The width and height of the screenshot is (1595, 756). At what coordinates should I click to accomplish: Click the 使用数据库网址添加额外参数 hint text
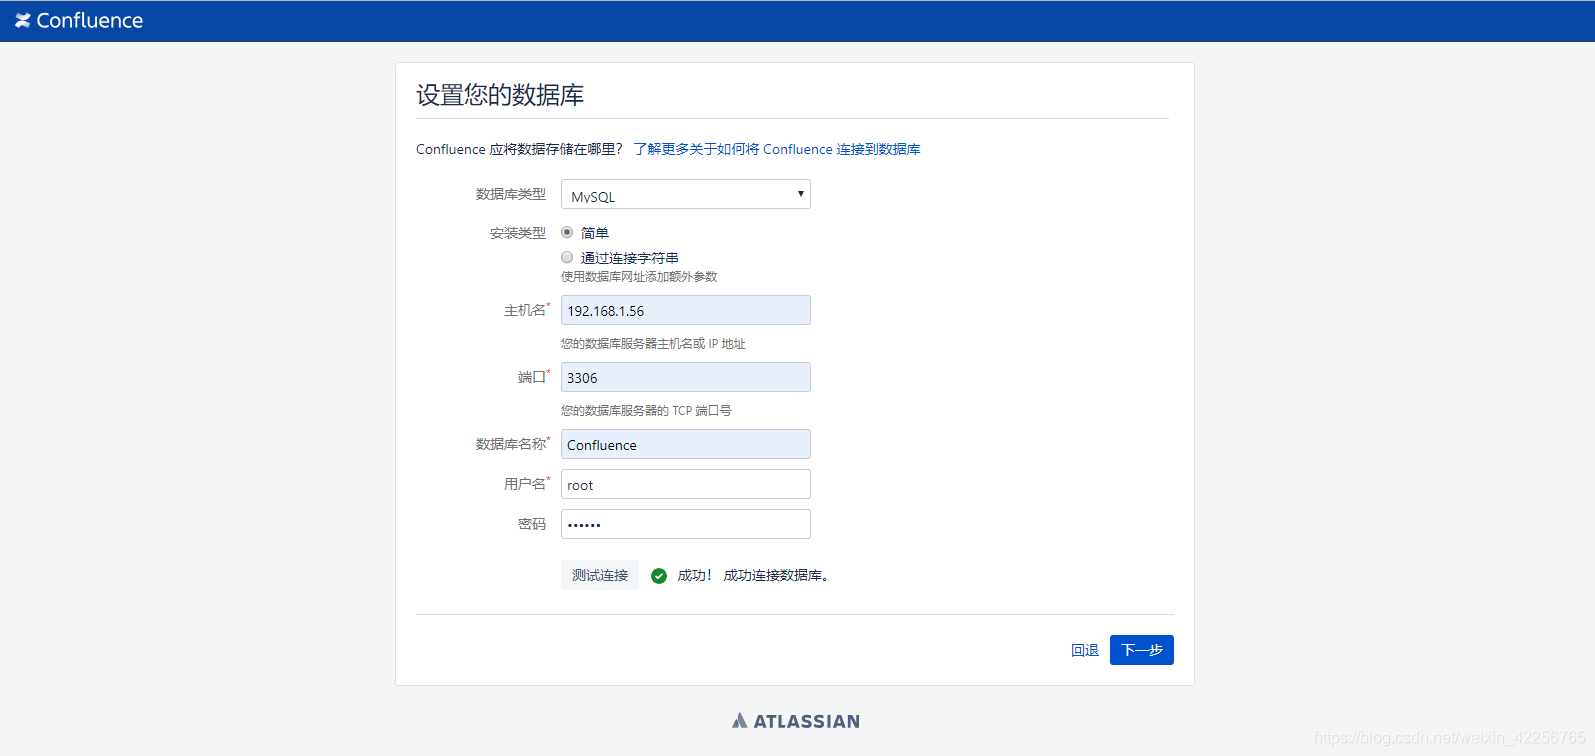[639, 277]
